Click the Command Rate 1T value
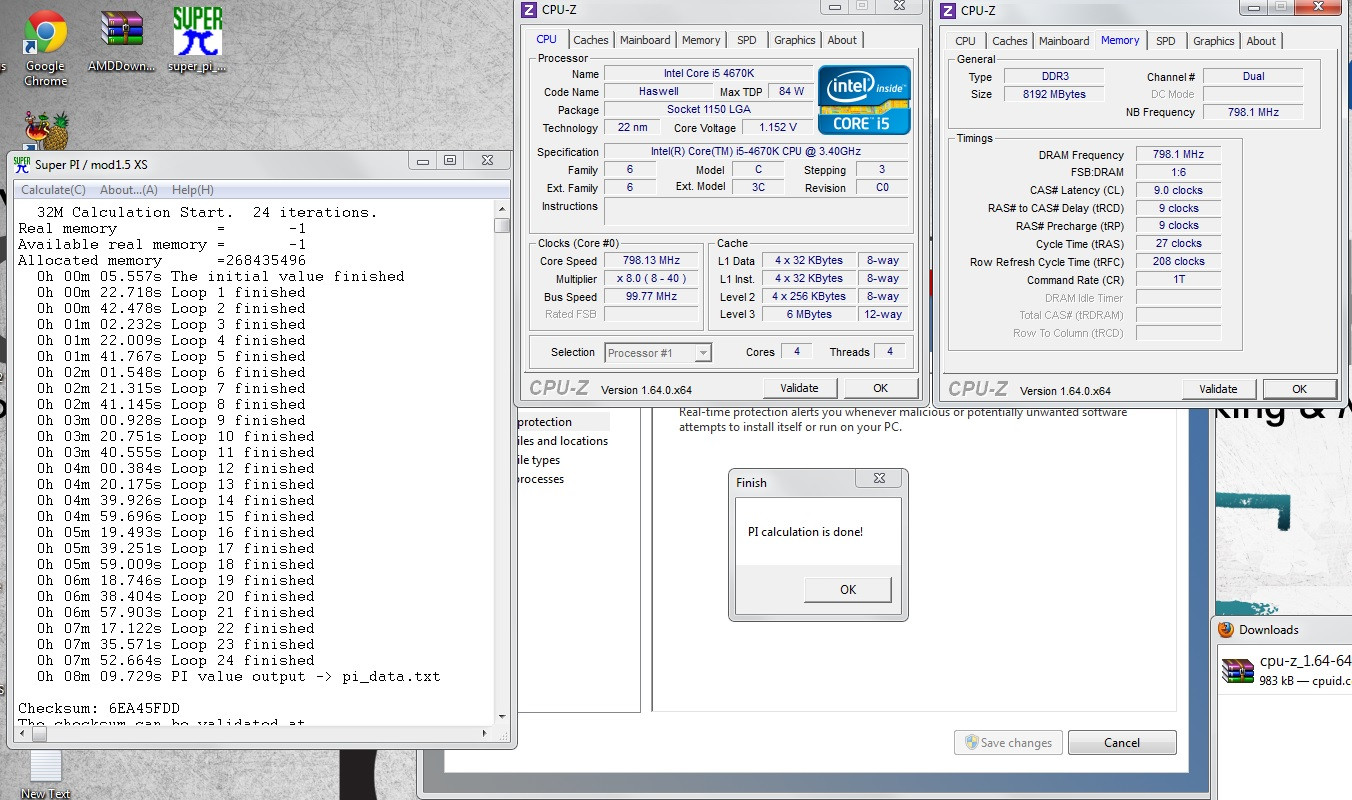The width and height of the screenshot is (1352, 800). point(1178,280)
